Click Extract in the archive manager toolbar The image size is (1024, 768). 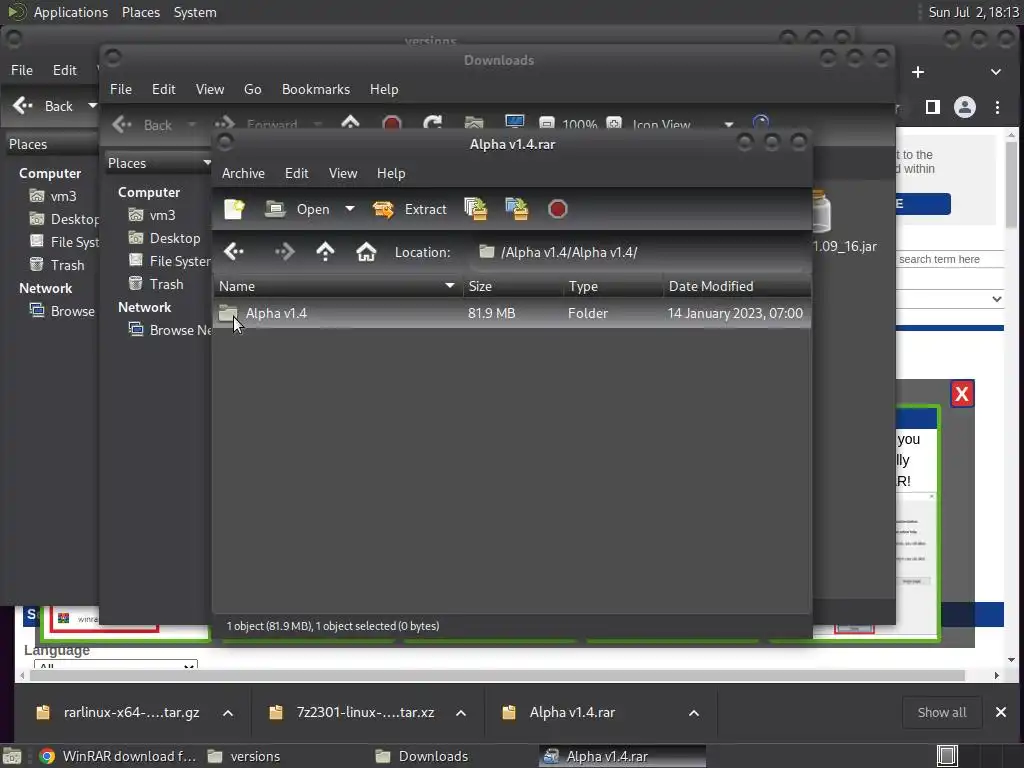[x=409, y=209]
